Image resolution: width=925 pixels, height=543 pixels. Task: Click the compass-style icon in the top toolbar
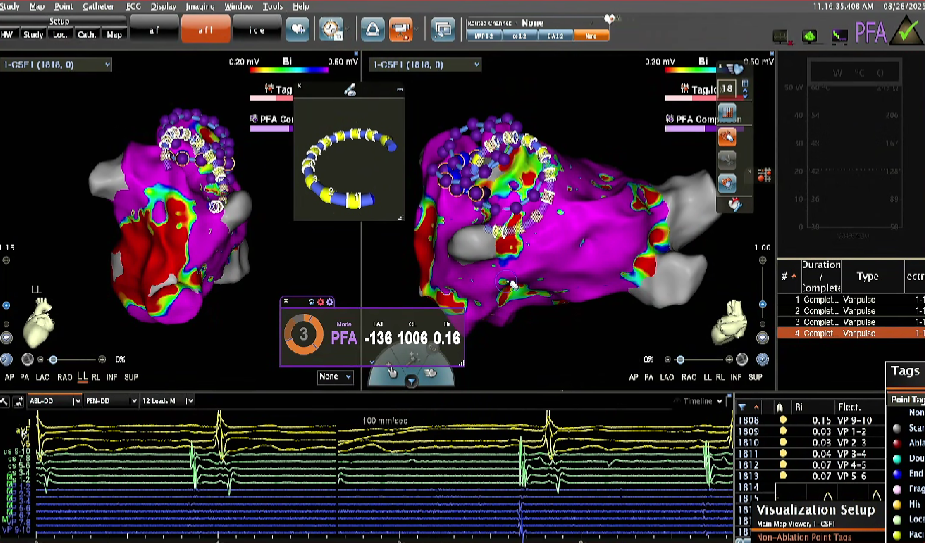click(x=331, y=28)
